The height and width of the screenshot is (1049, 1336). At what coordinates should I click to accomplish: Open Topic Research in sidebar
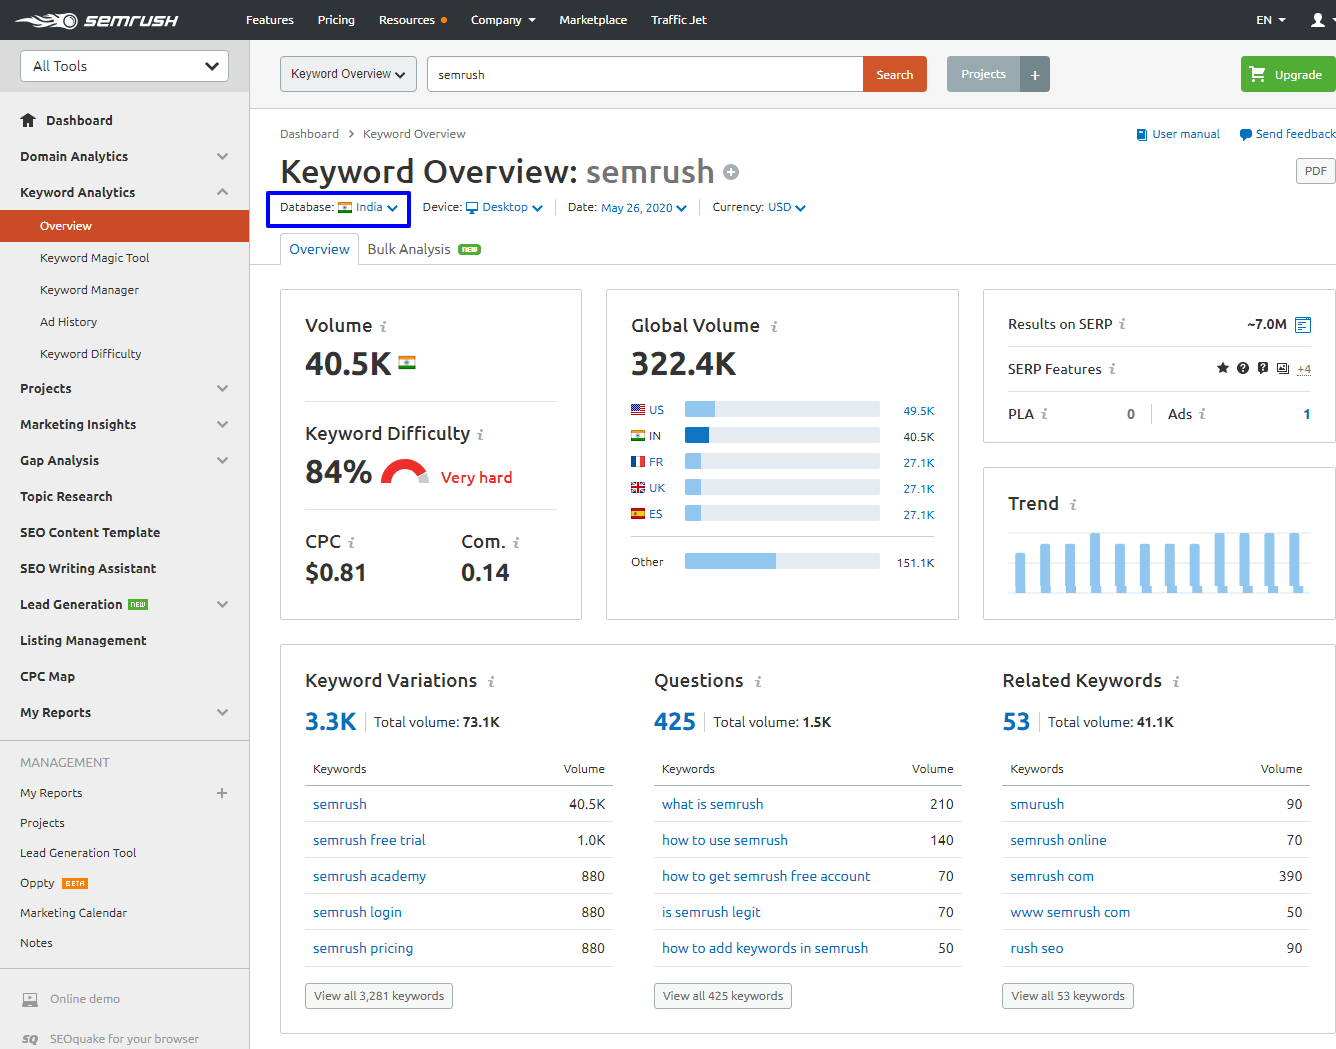[x=66, y=496]
